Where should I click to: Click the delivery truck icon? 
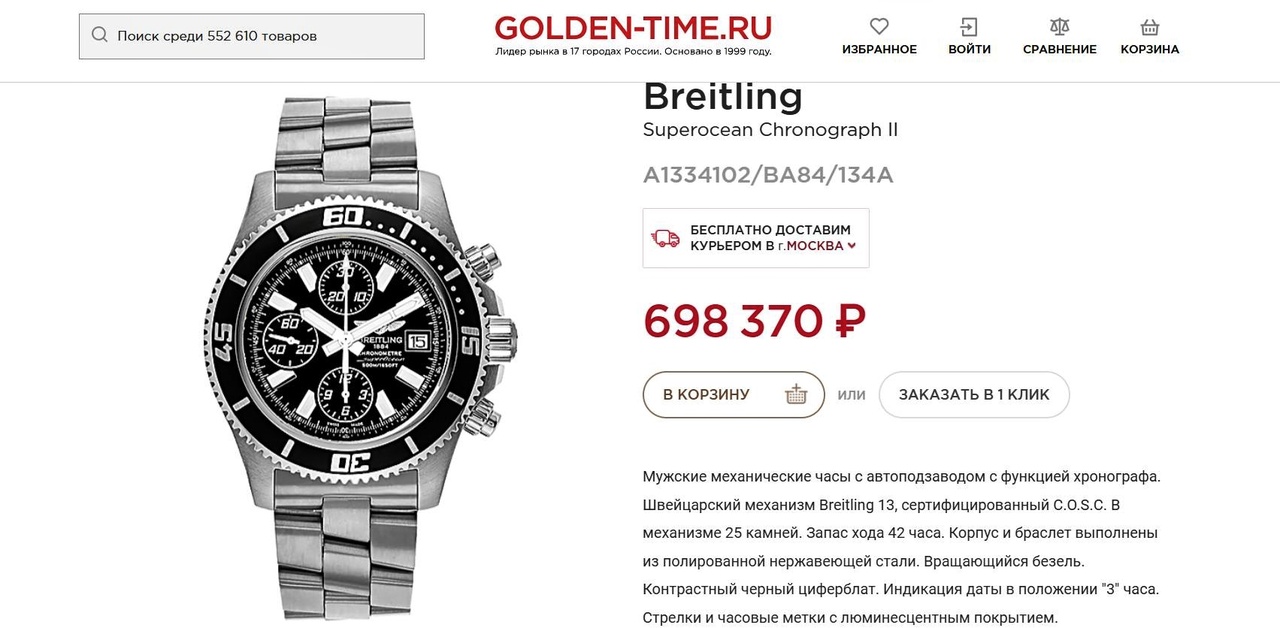pos(665,238)
